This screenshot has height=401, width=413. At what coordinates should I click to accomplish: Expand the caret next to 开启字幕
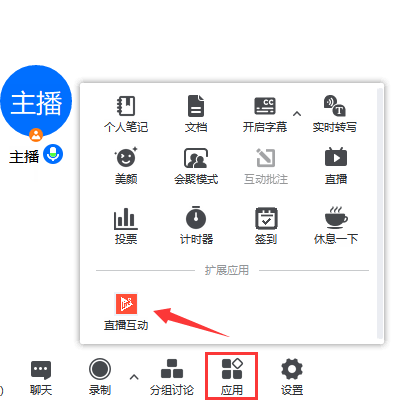pyautogui.click(x=297, y=114)
